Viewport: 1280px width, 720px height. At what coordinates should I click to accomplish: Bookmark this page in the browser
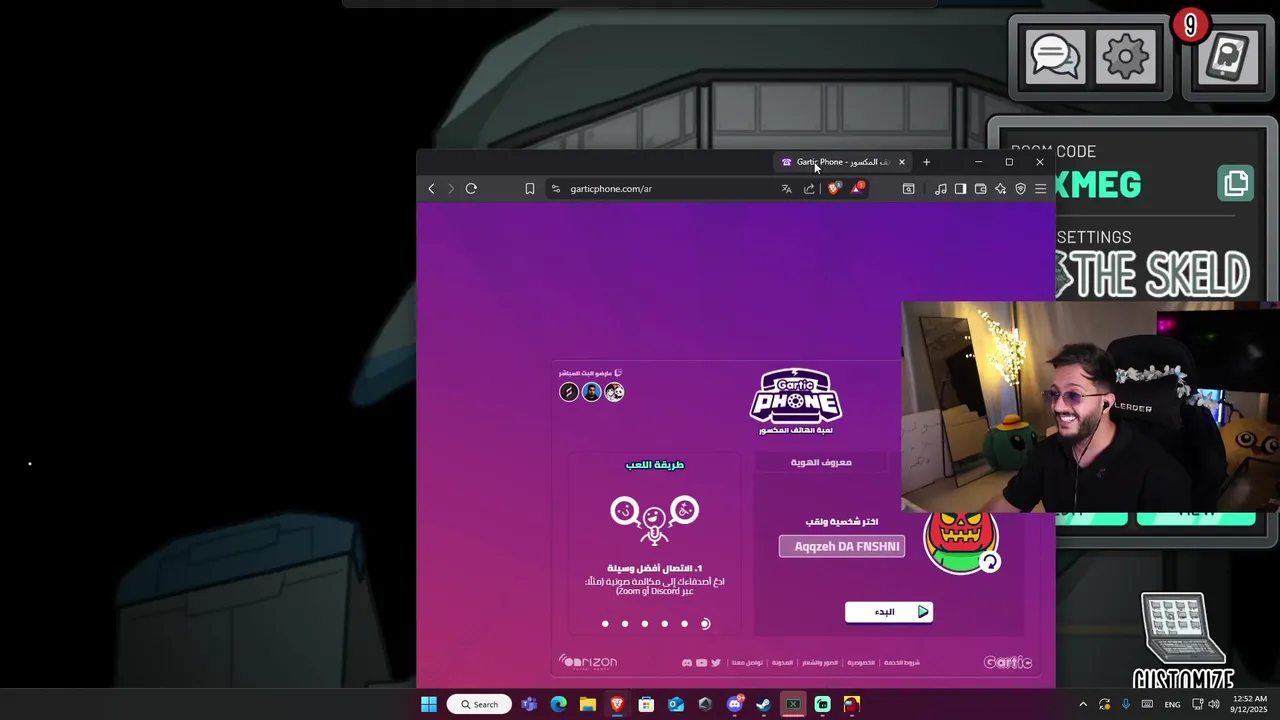[529, 188]
